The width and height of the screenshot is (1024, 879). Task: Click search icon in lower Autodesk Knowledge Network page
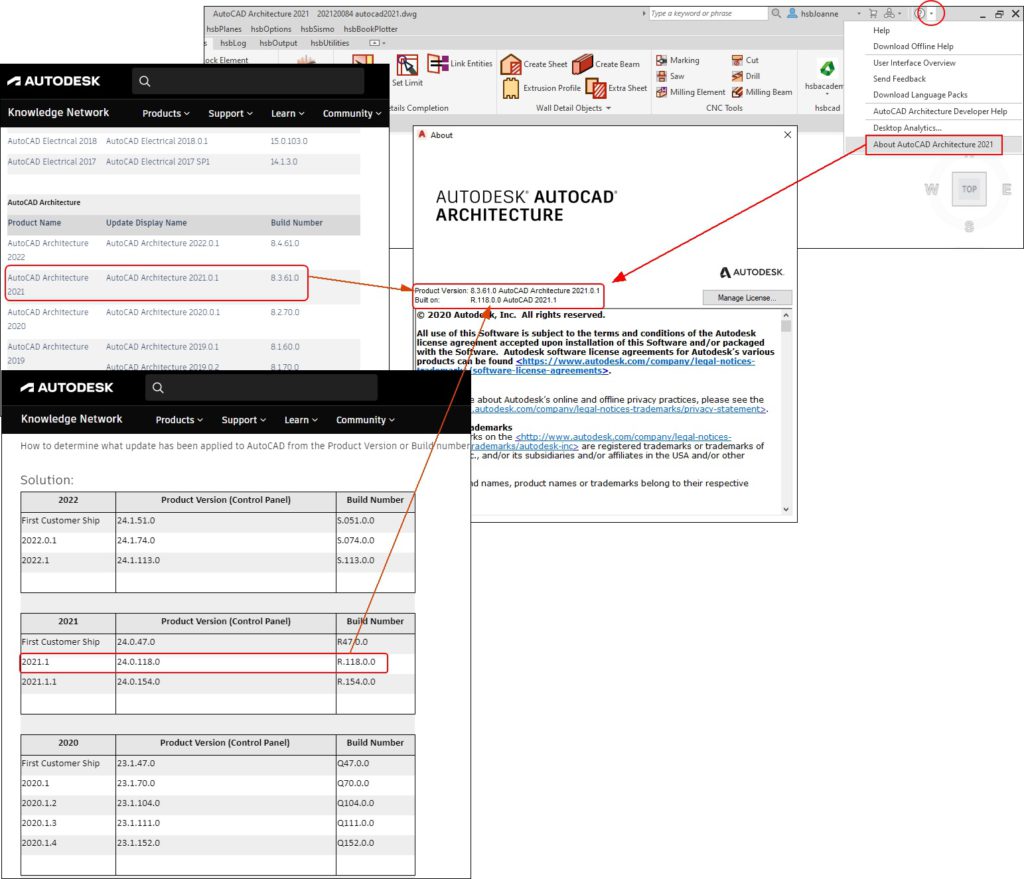158,388
